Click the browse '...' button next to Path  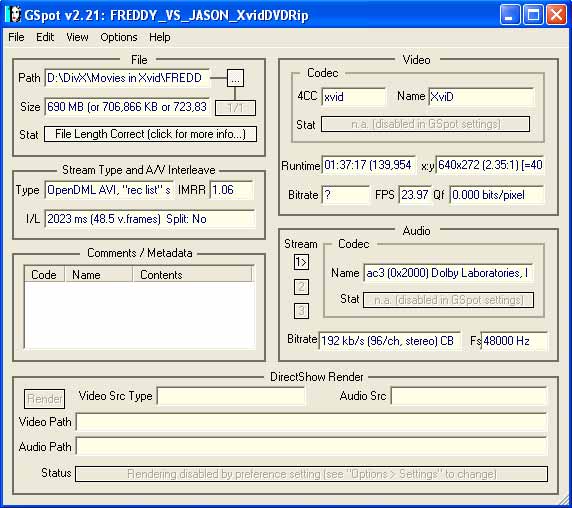tap(235, 78)
